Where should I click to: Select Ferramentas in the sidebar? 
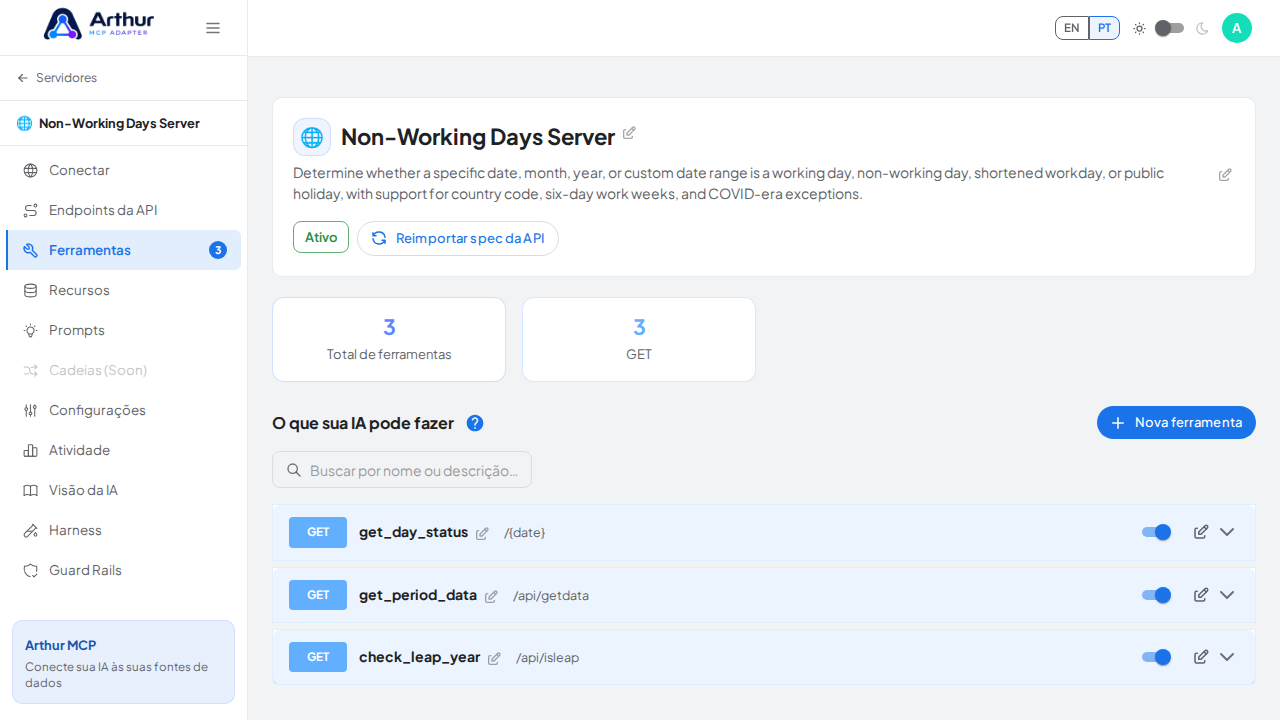[x=123, y=250]
